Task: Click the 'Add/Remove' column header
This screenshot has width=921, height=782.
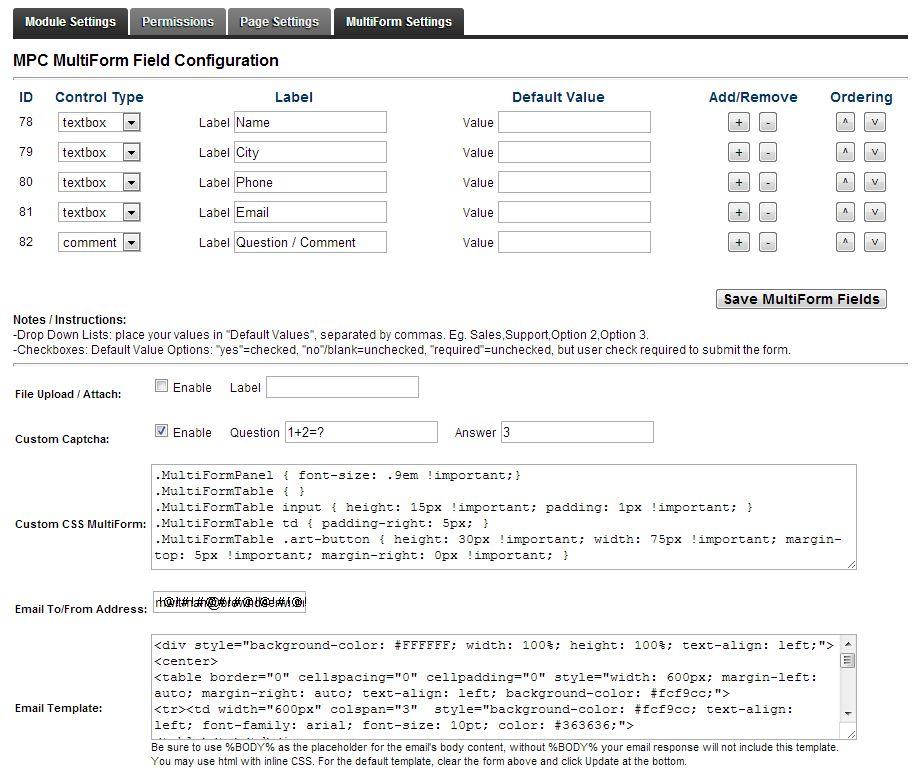Action: click(x=753, y=97)
